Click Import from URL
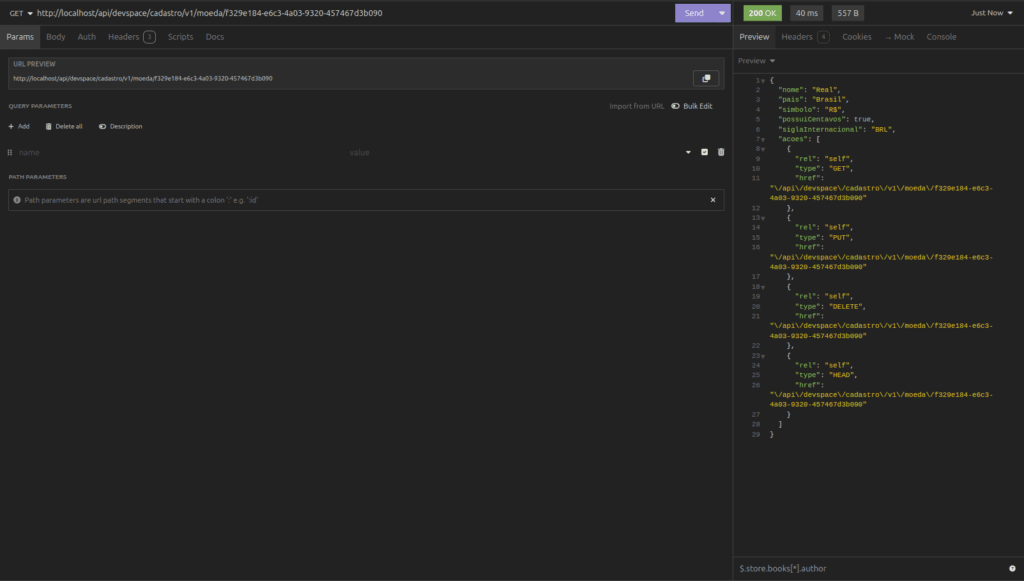1024x581 pixels. tap(637, 106)
